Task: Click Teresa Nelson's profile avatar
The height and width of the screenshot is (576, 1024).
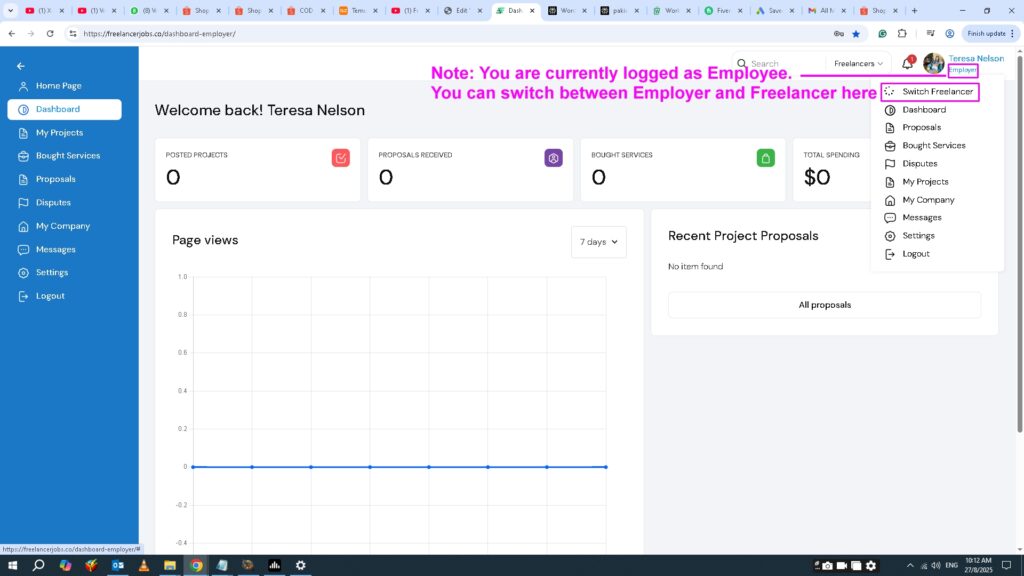Action: pos(934,64)
